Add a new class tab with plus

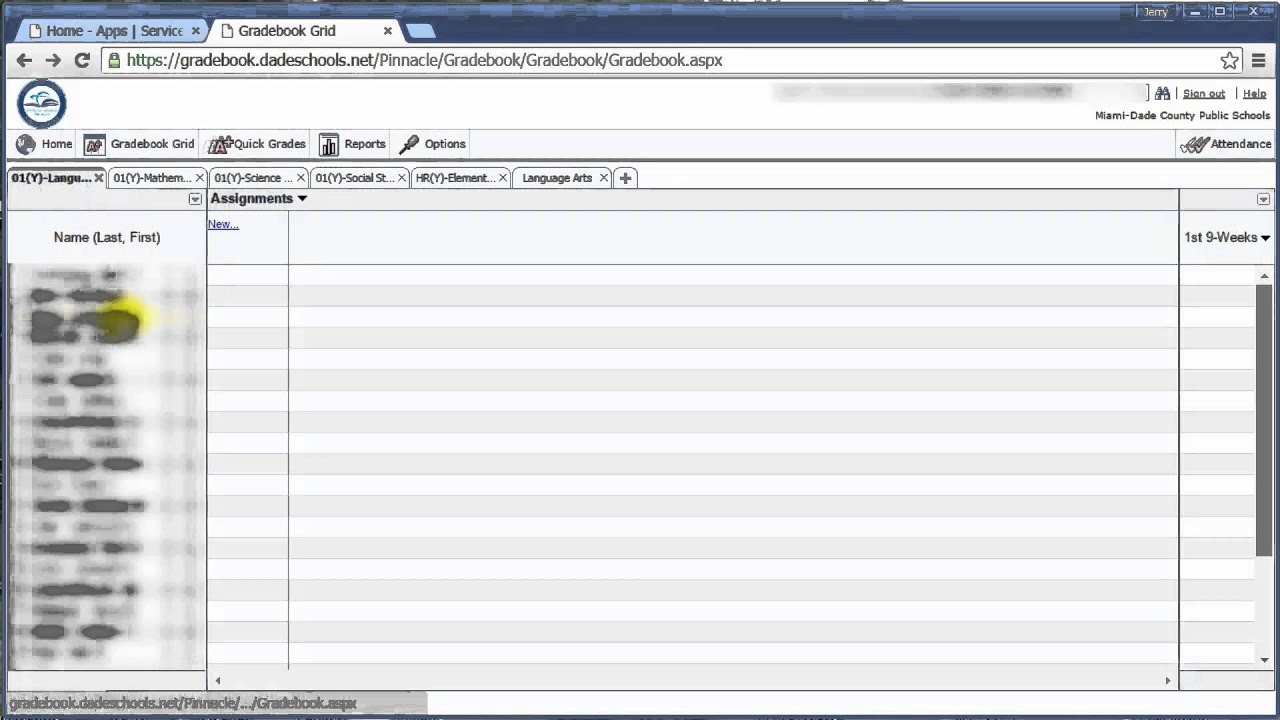pos(625,178)
